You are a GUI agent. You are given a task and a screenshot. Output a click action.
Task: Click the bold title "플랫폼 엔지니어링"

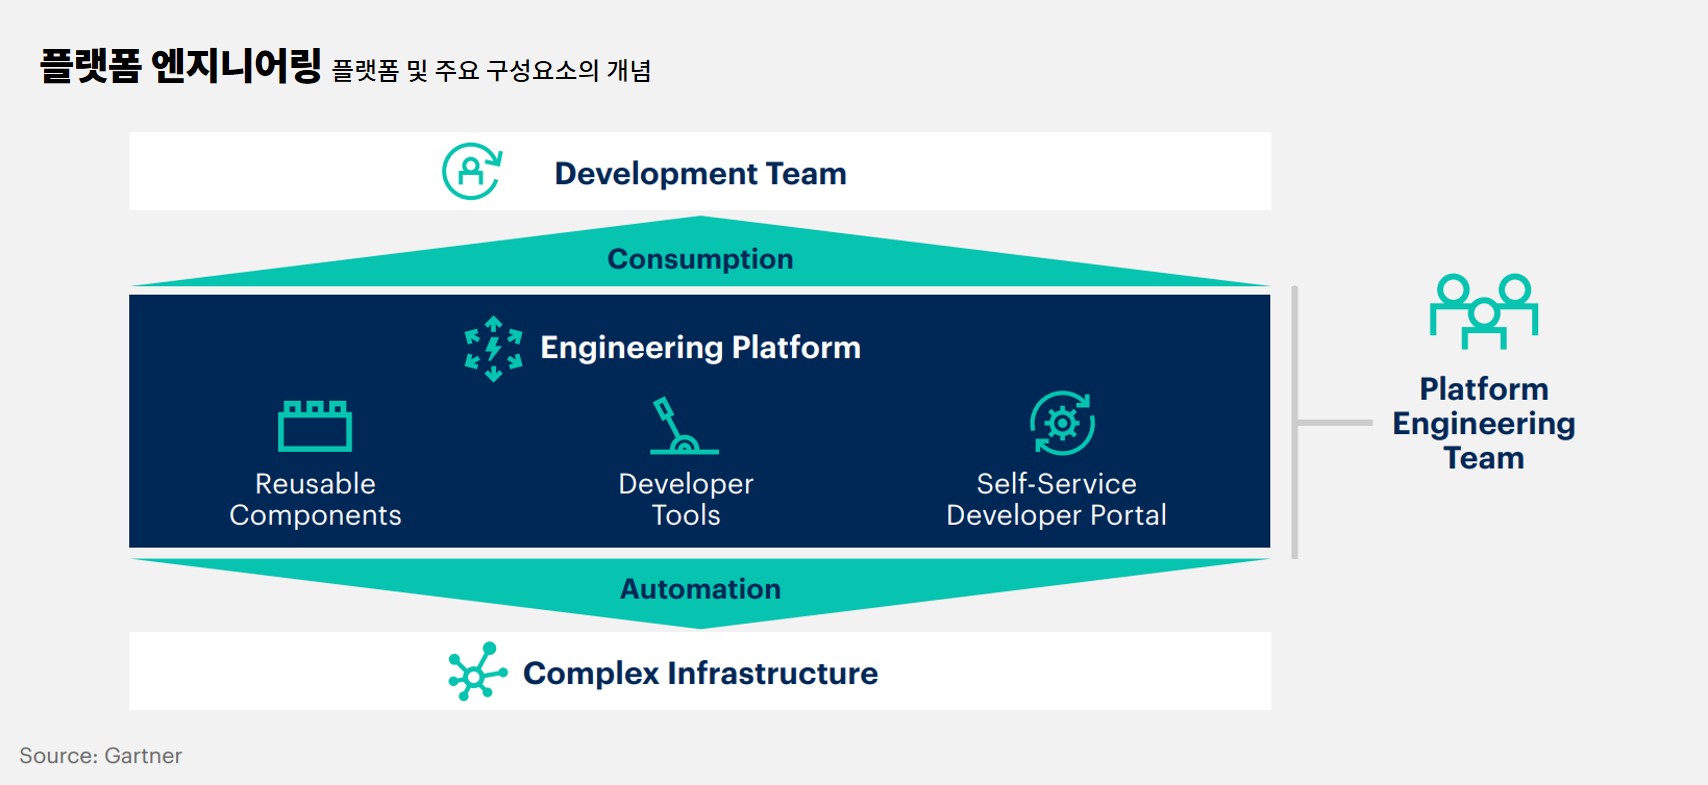click(181, 66)
